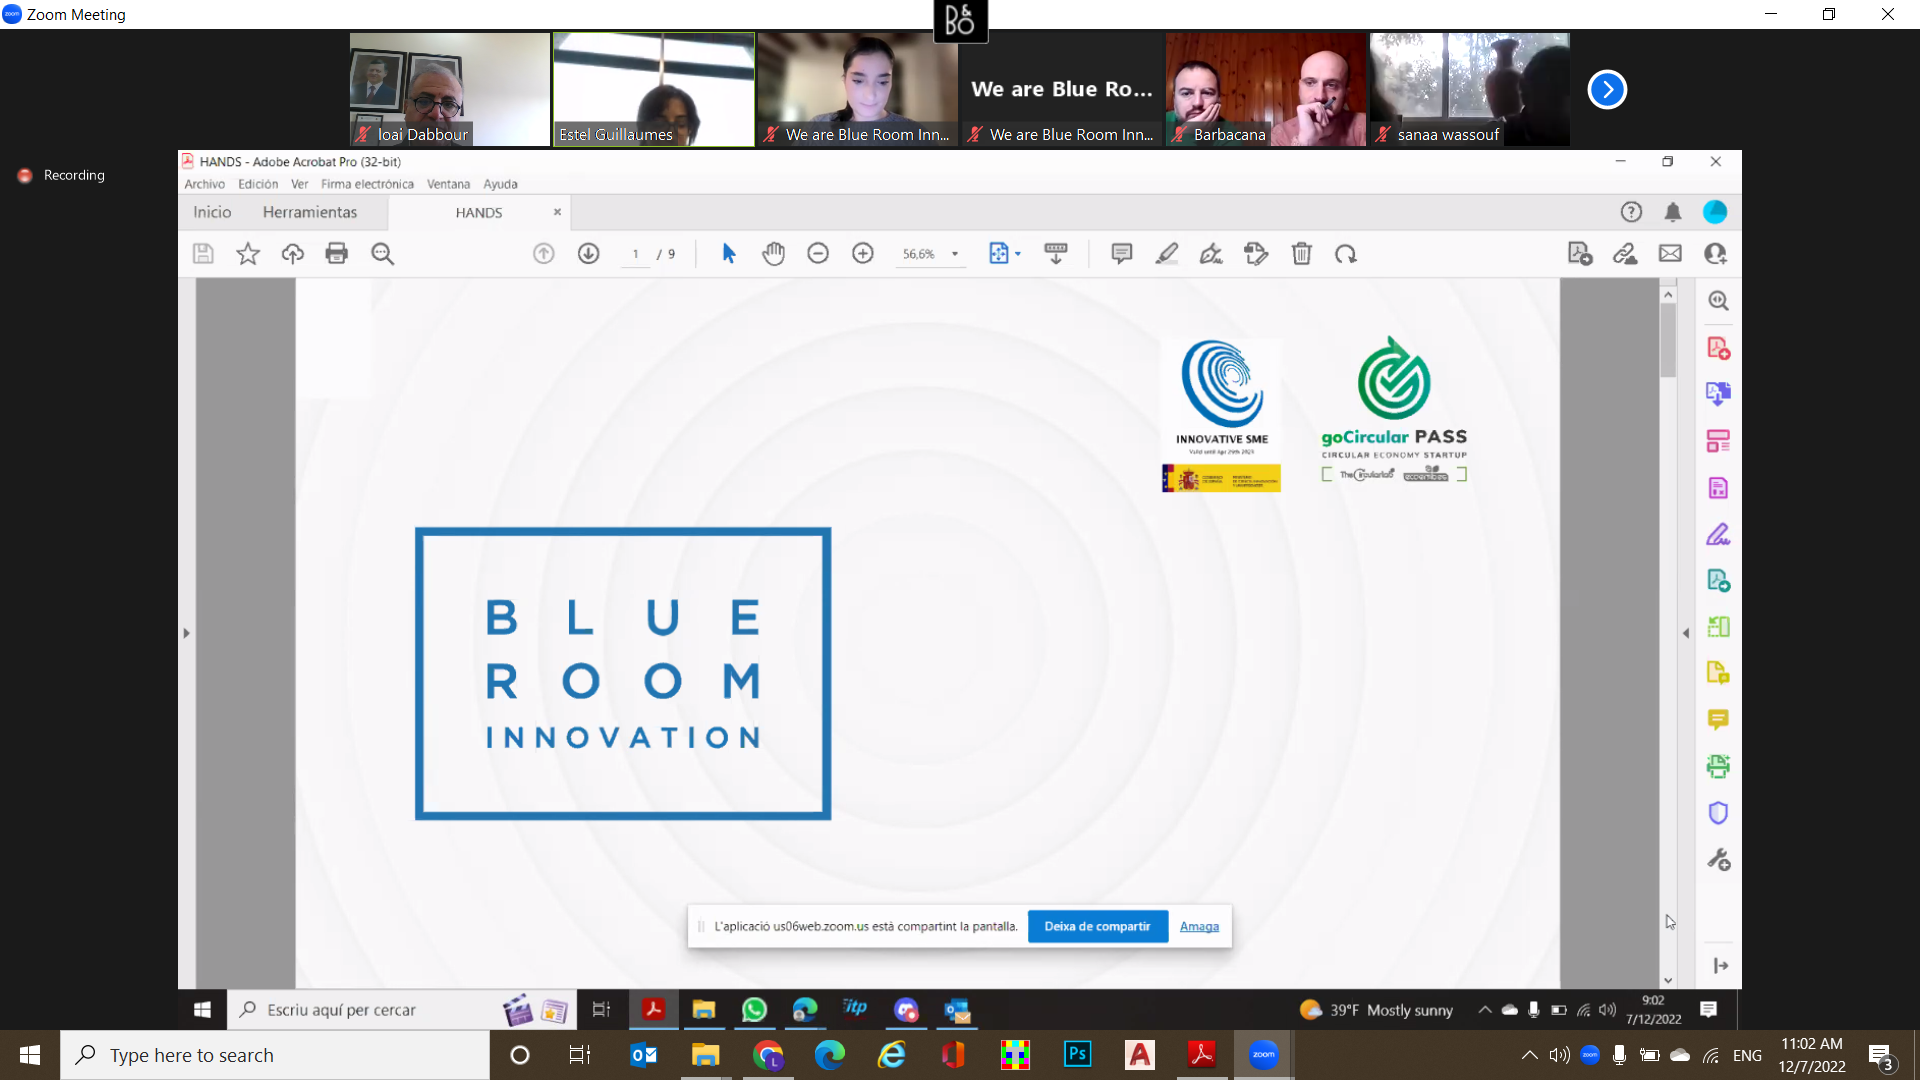Collapse the right tools pane arrow

point(1686,633)
